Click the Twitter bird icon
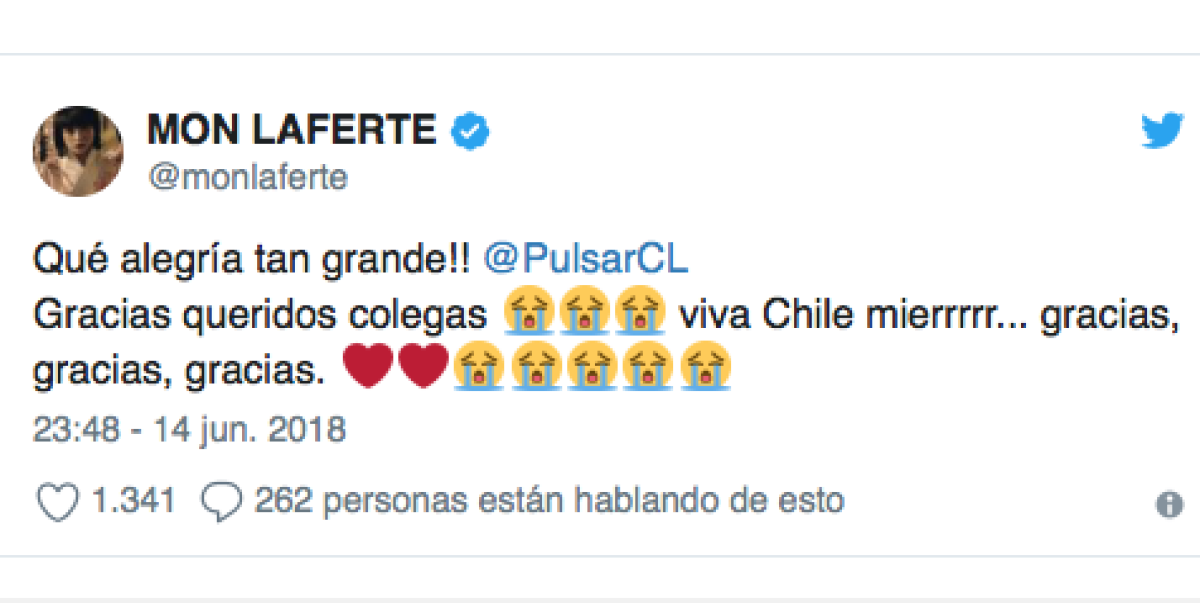This screenshot has height=603, width=1200. [x=1161, y=129]
